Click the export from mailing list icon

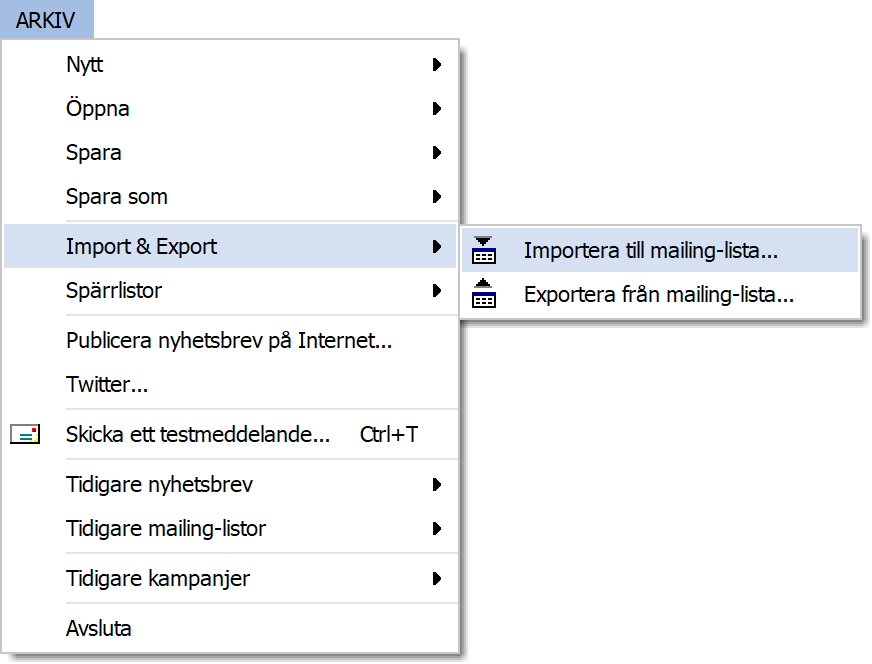coord(483,294)
